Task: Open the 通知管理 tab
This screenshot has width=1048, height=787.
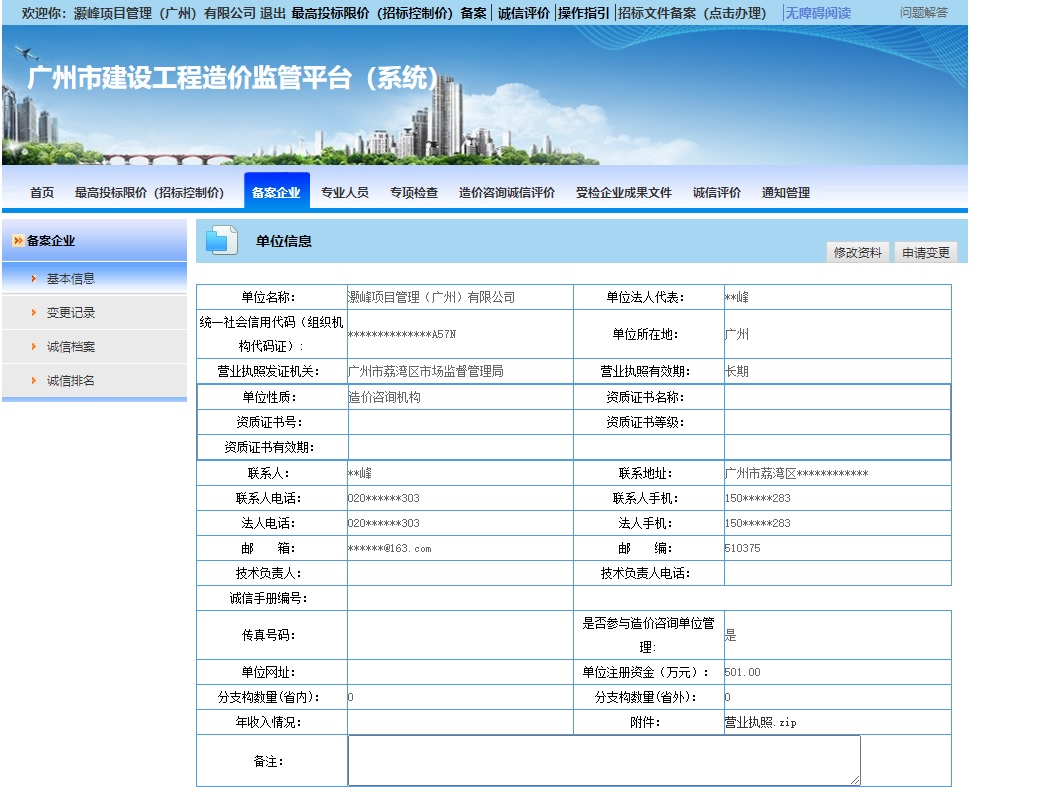Action: coord(786,193)
